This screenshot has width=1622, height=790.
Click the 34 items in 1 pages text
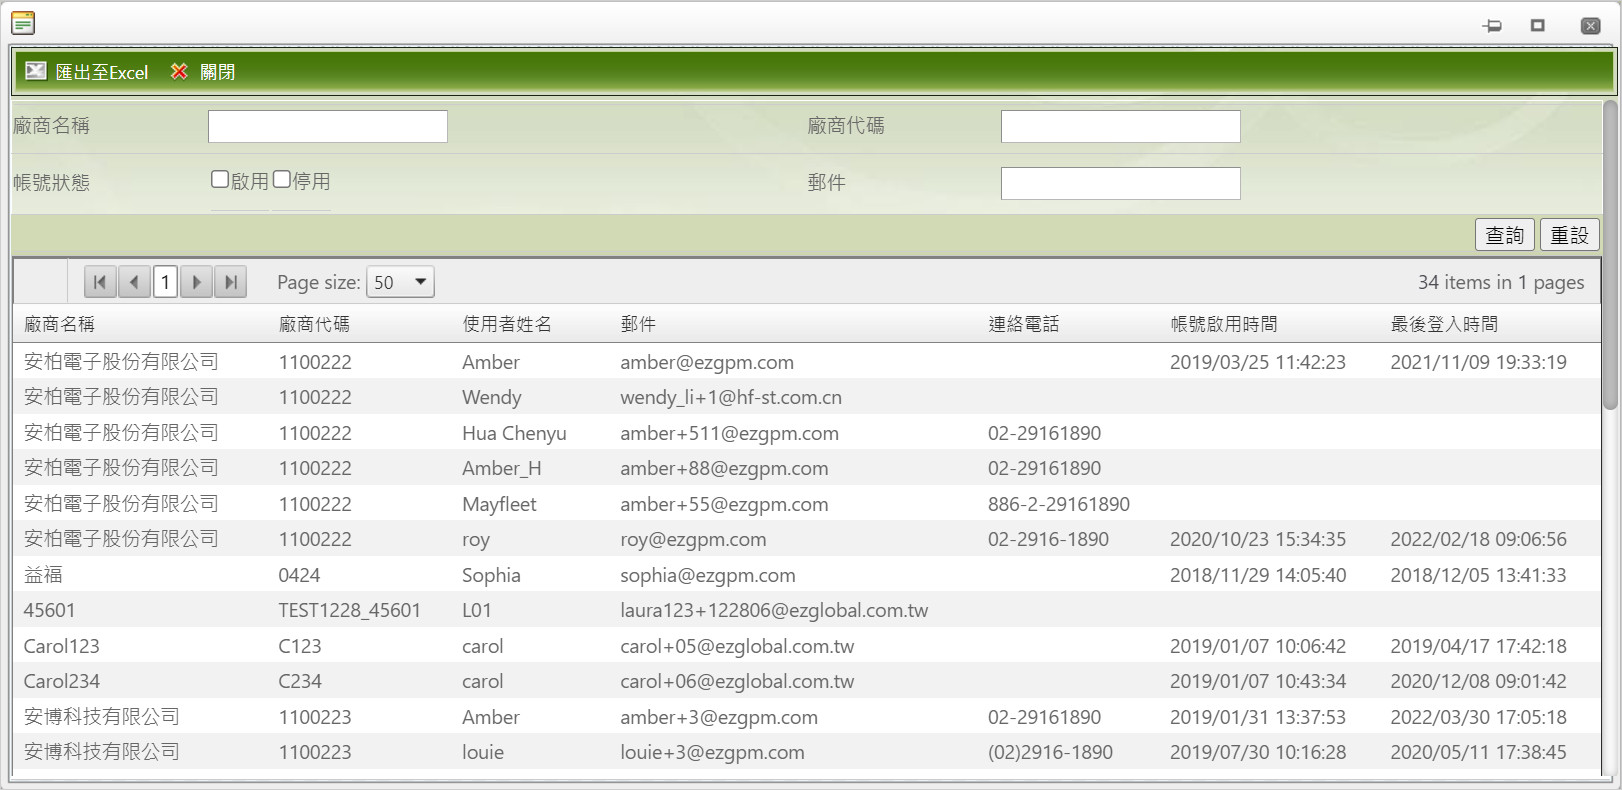pyautogui.click(x=1501, y=282)
